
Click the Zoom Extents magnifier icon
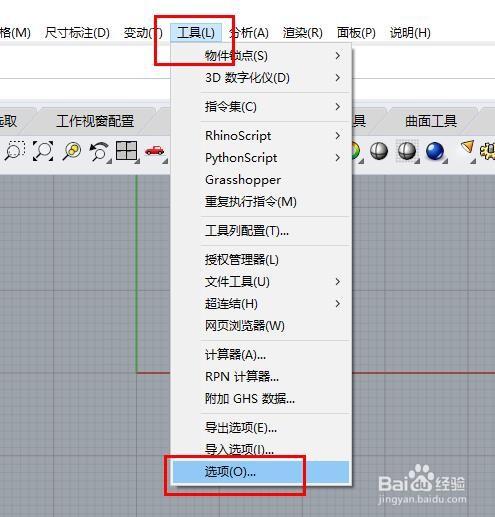(x=43, y=151)
